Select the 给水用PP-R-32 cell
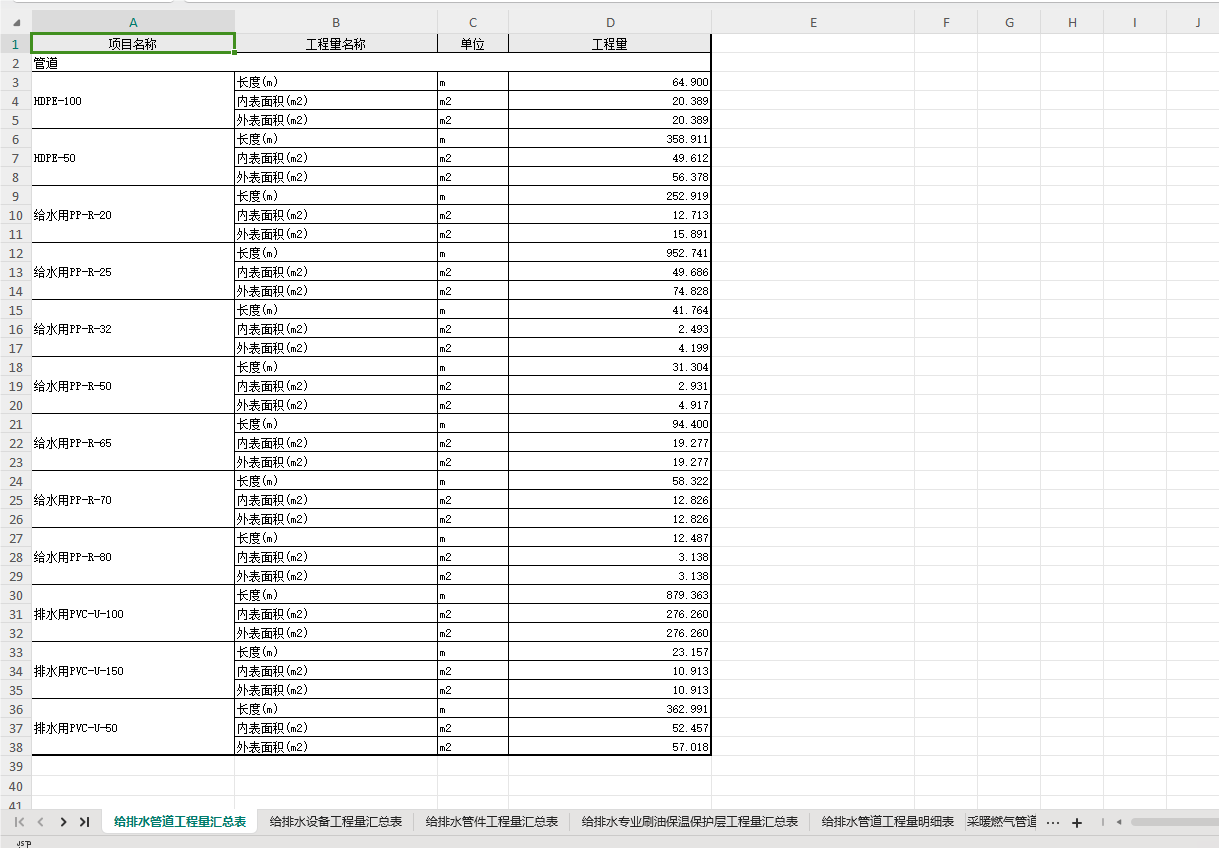 133,329
